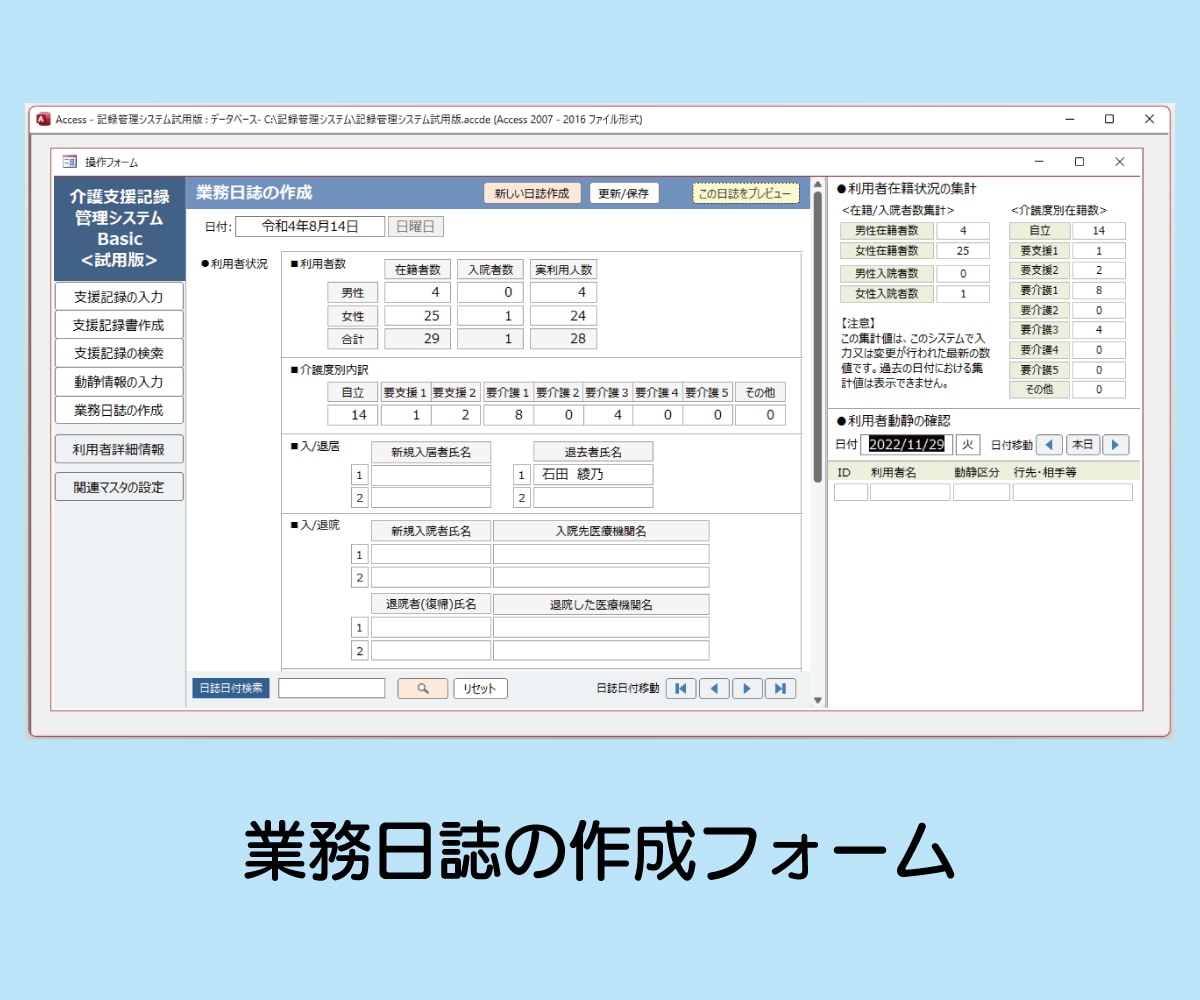Click 行先・相手等 cell in 利用者動静 list
1200x1000 pixels.
(x=1072, y=492)
